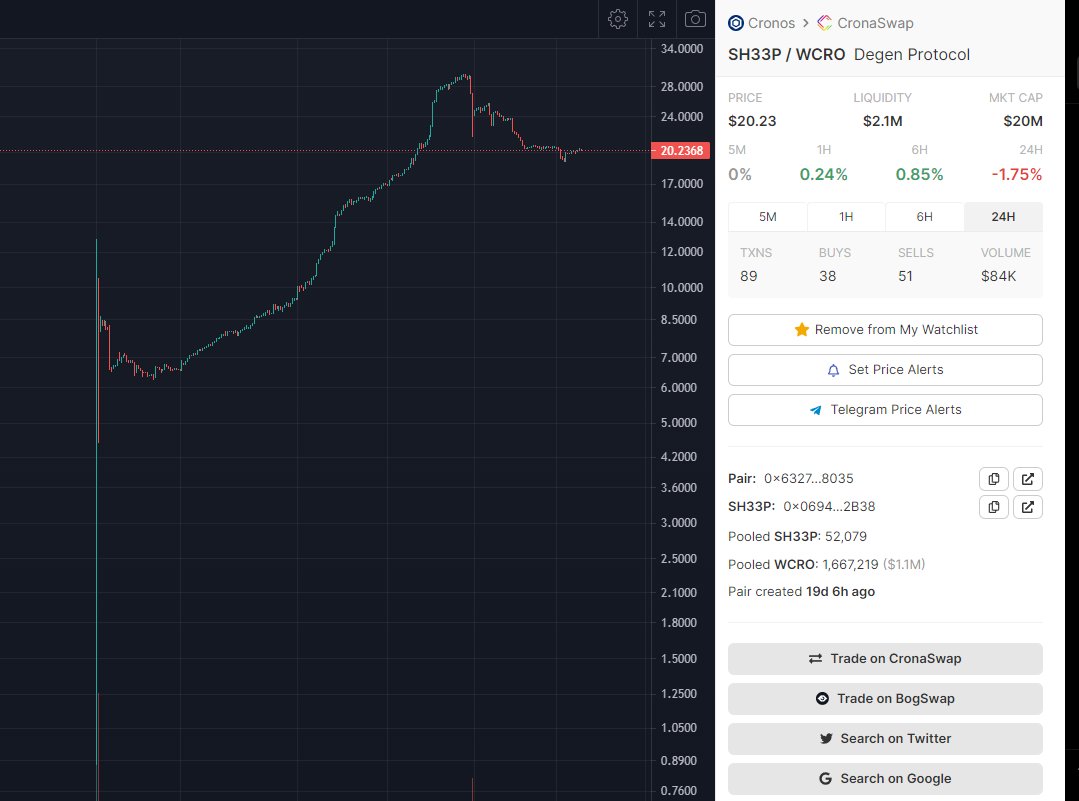Click the bell icon for price alerts

(833, 370)
